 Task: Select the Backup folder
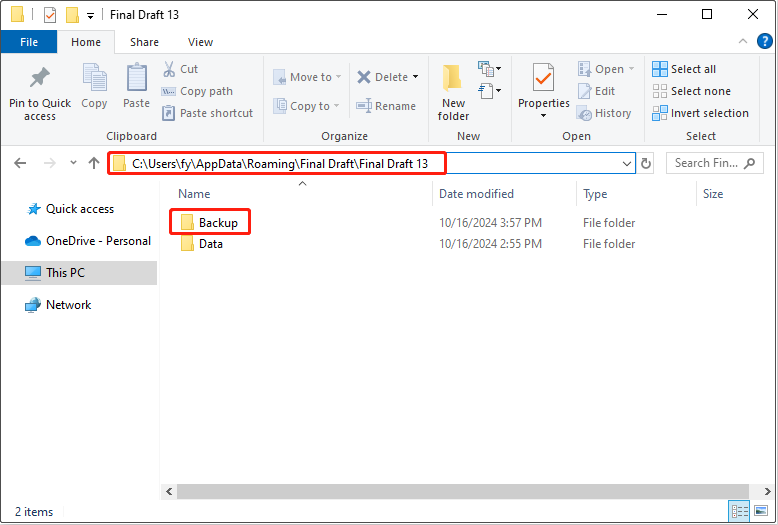point(210,223)
